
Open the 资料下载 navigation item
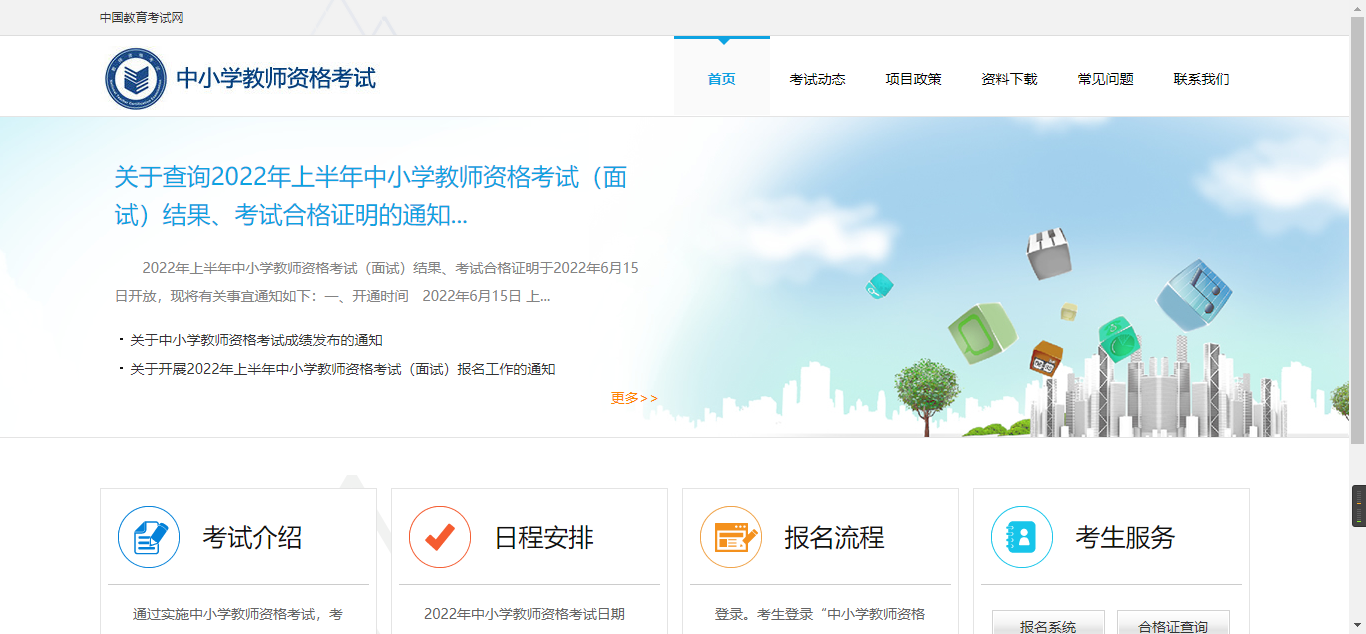tap(1009, 79)
